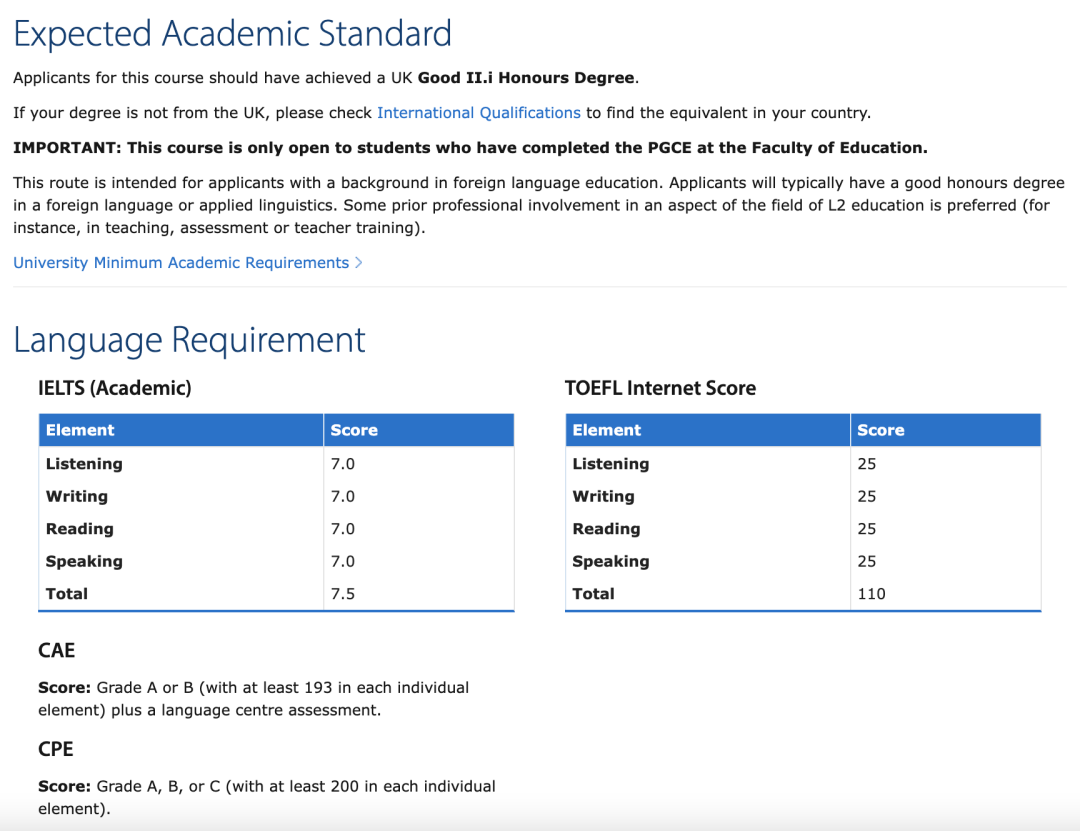Click the Writing row label in IELTS table
Screen dimensions: 1080x831
(77, 497)
